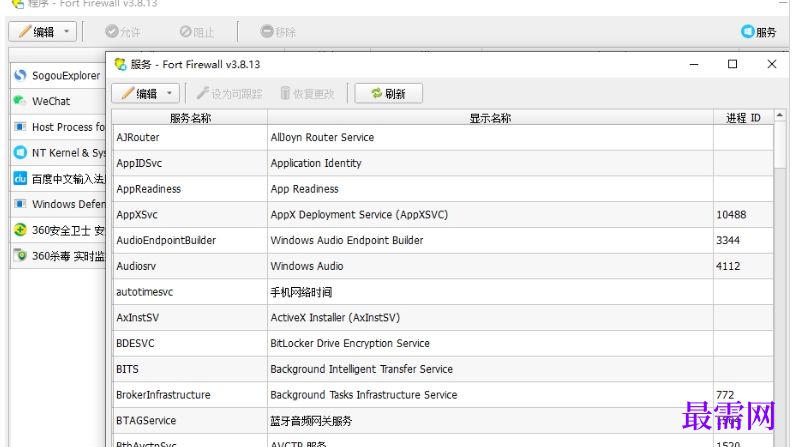Screen dimensions: 794x447
Task: Click the scrollbar up arrow in services list
Action: pos(780,116)
